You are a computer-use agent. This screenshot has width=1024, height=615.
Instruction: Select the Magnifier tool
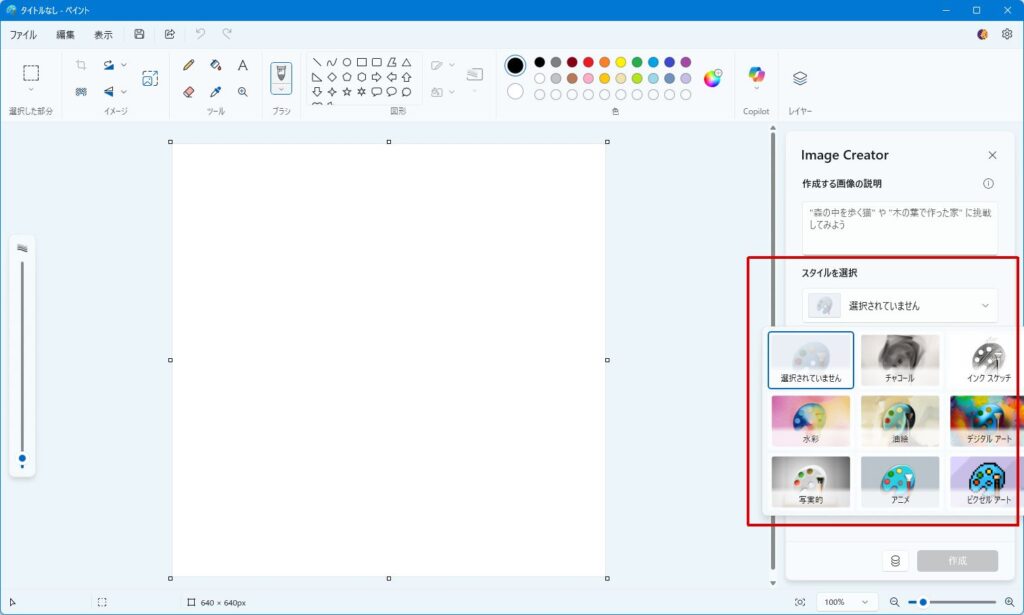(242, 91)
